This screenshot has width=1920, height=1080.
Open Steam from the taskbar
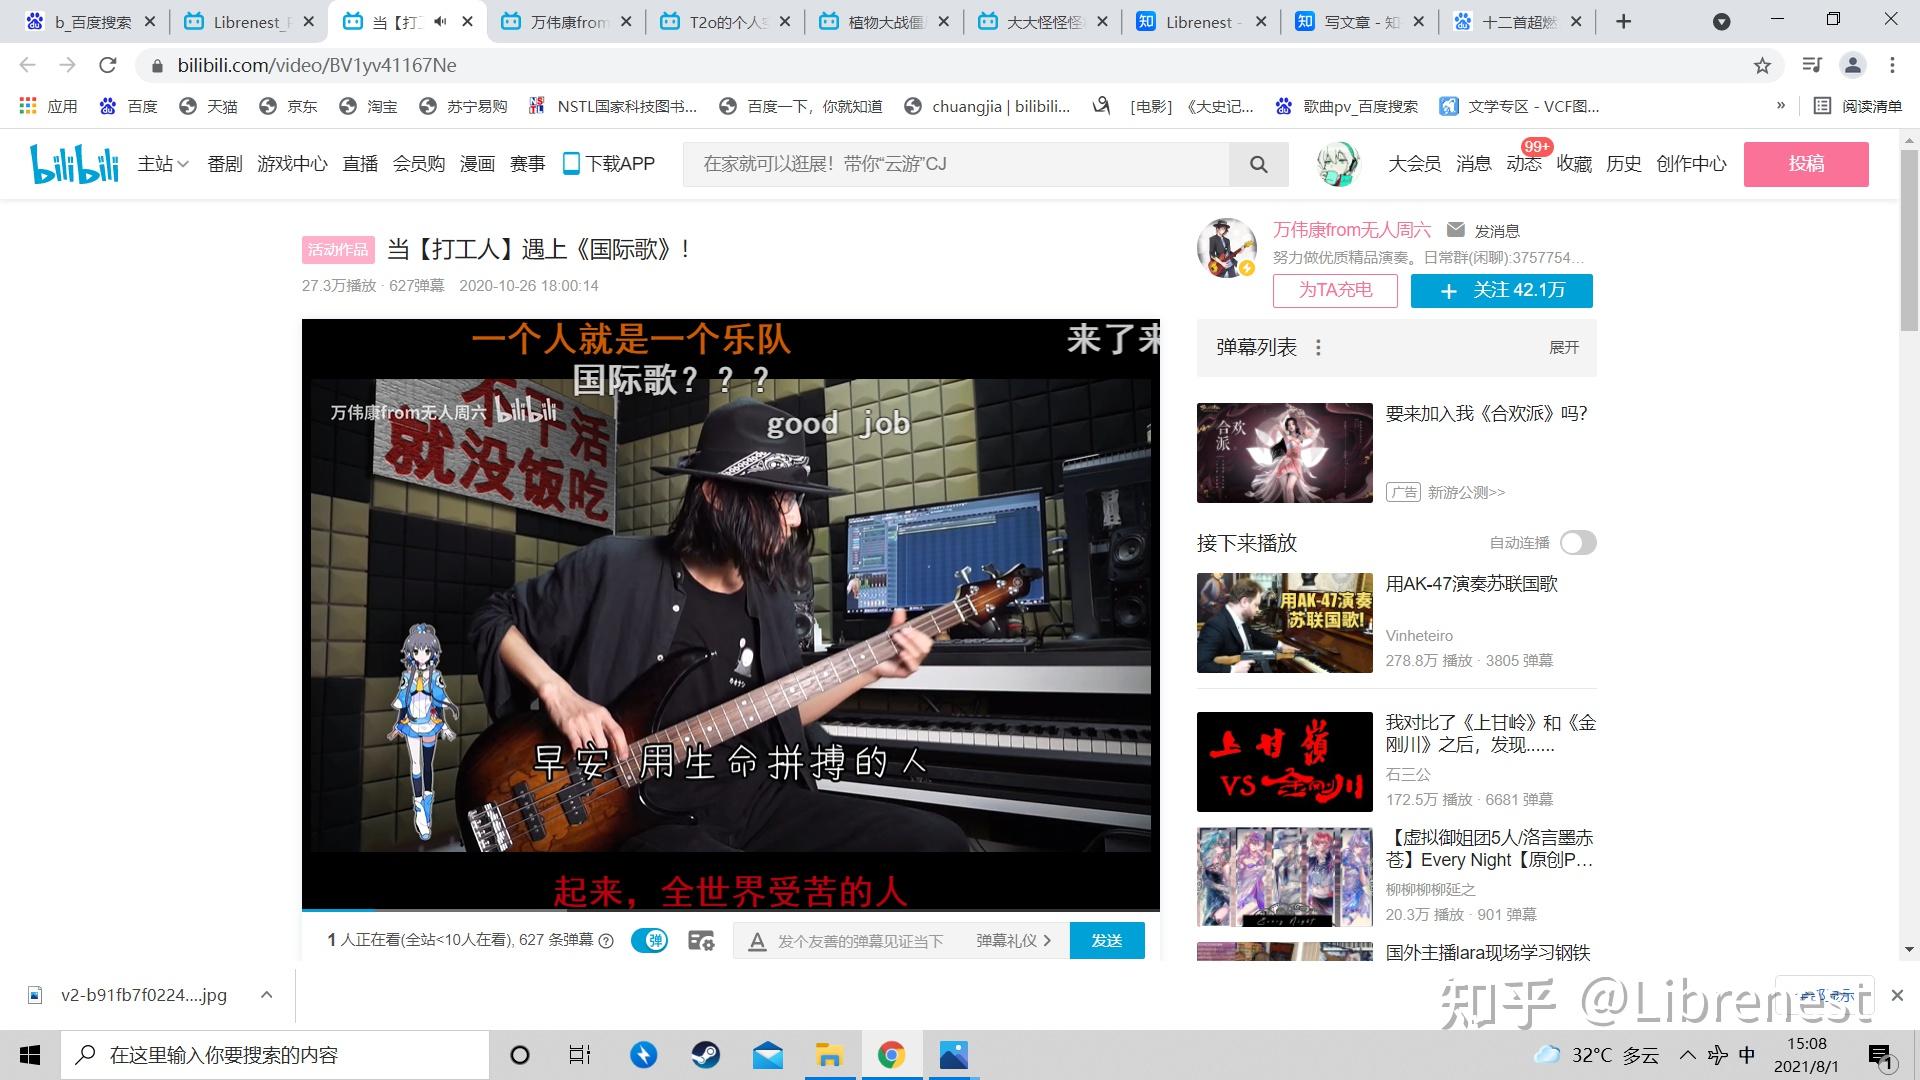coord(706,1055)
